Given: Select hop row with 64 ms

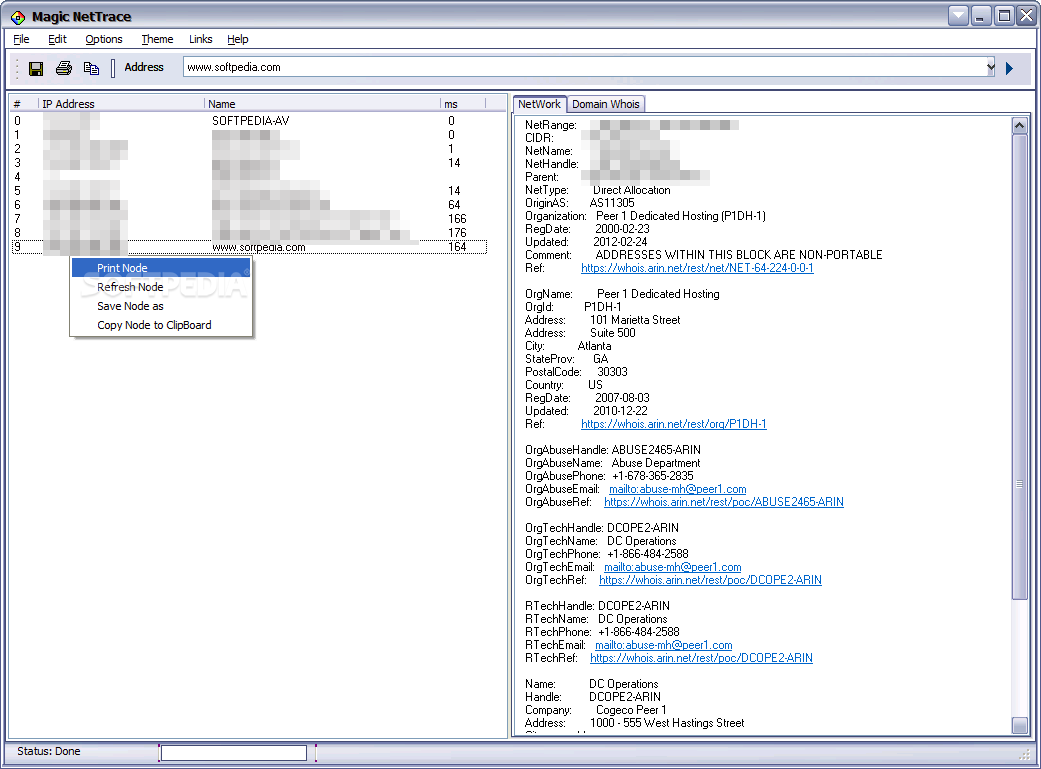Looking at the screenshot, I should pos(249,205).
